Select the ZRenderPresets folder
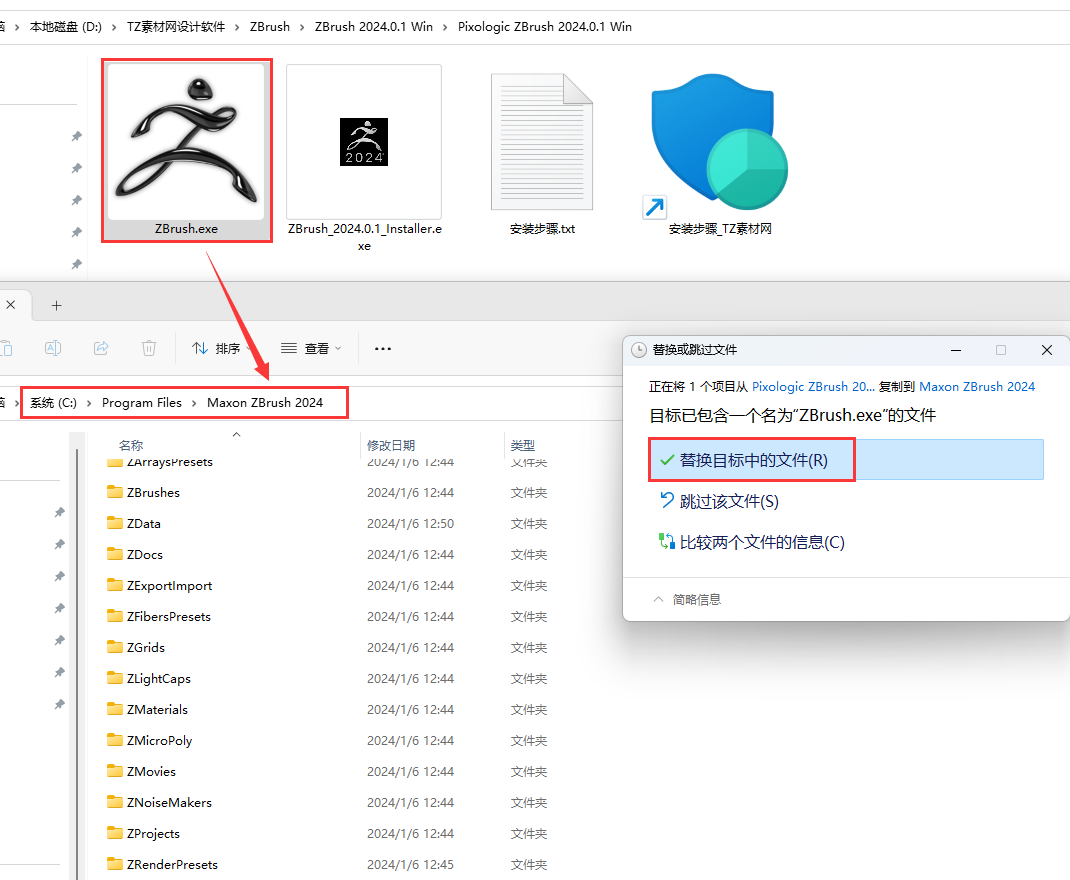1070x880 pixels. click(x=162, y=864)
